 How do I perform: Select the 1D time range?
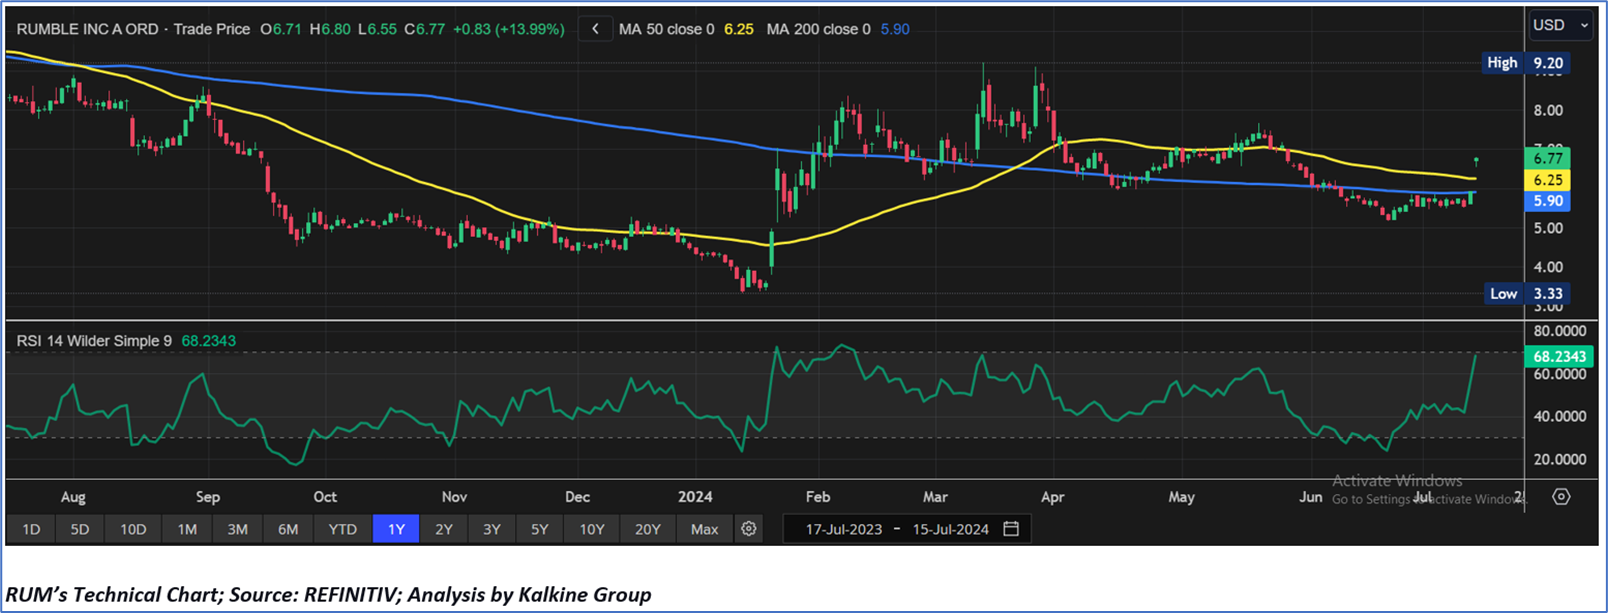click(x=31, y=529)
